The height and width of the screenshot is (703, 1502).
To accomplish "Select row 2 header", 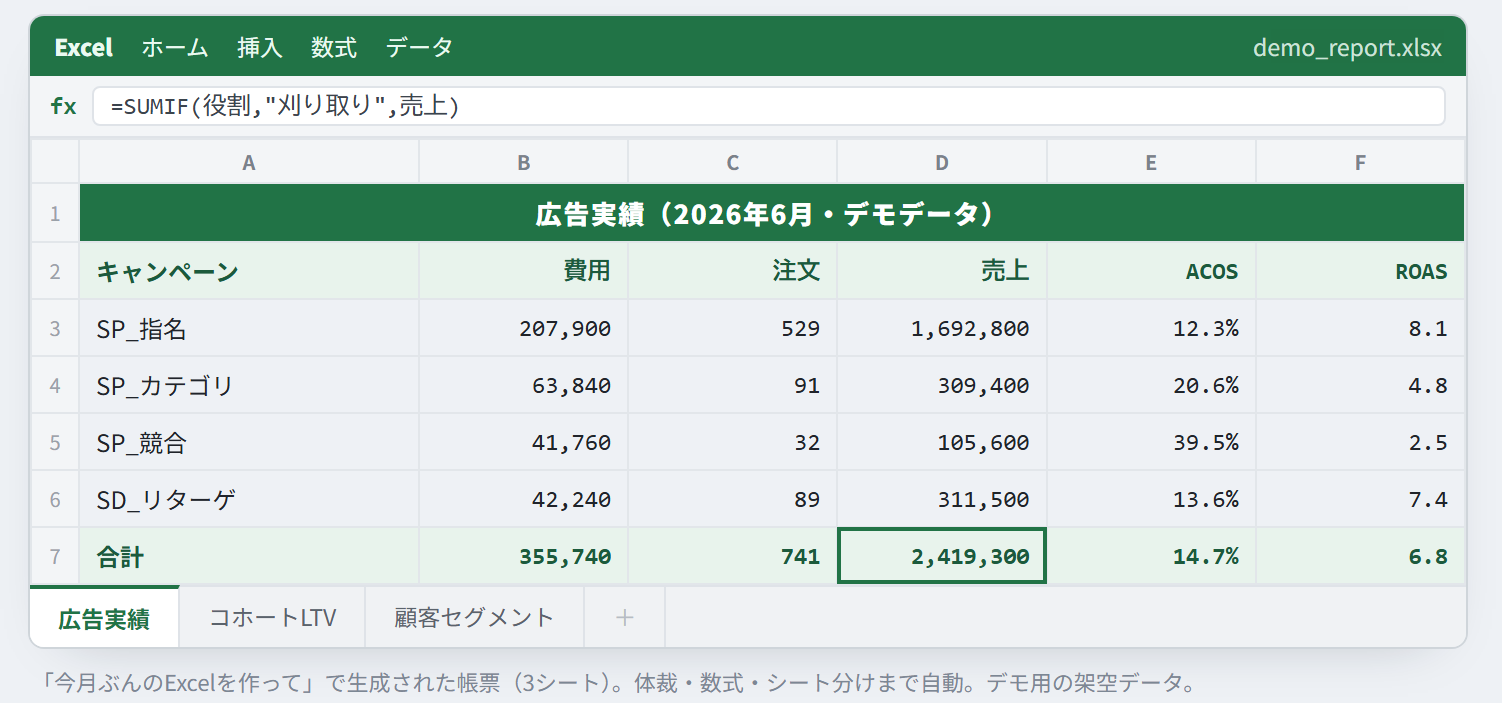I will (x=55, y=271).
